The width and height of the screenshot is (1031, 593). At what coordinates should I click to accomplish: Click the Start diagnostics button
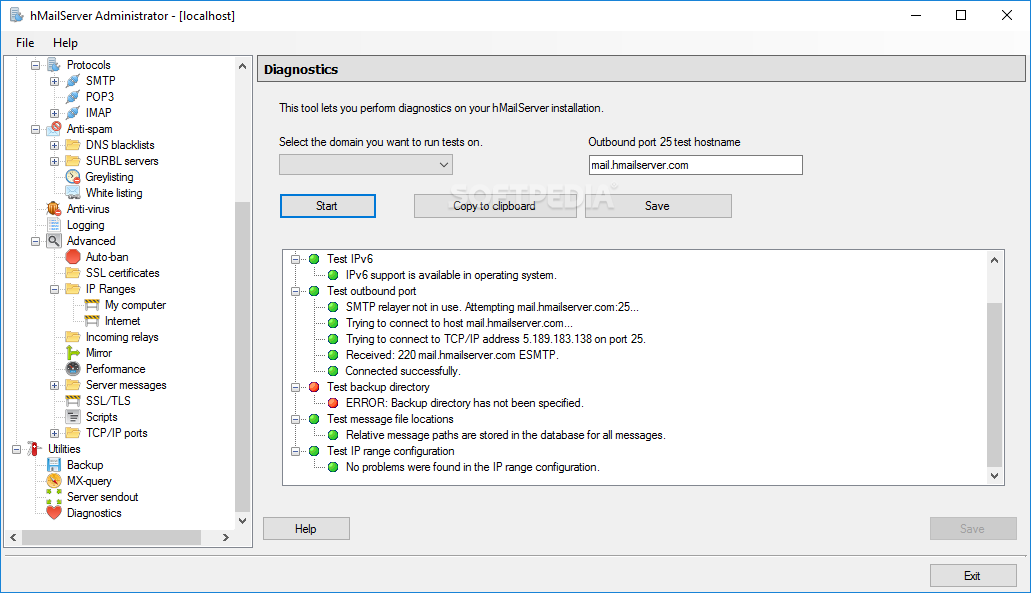click(x=327, y=206)
